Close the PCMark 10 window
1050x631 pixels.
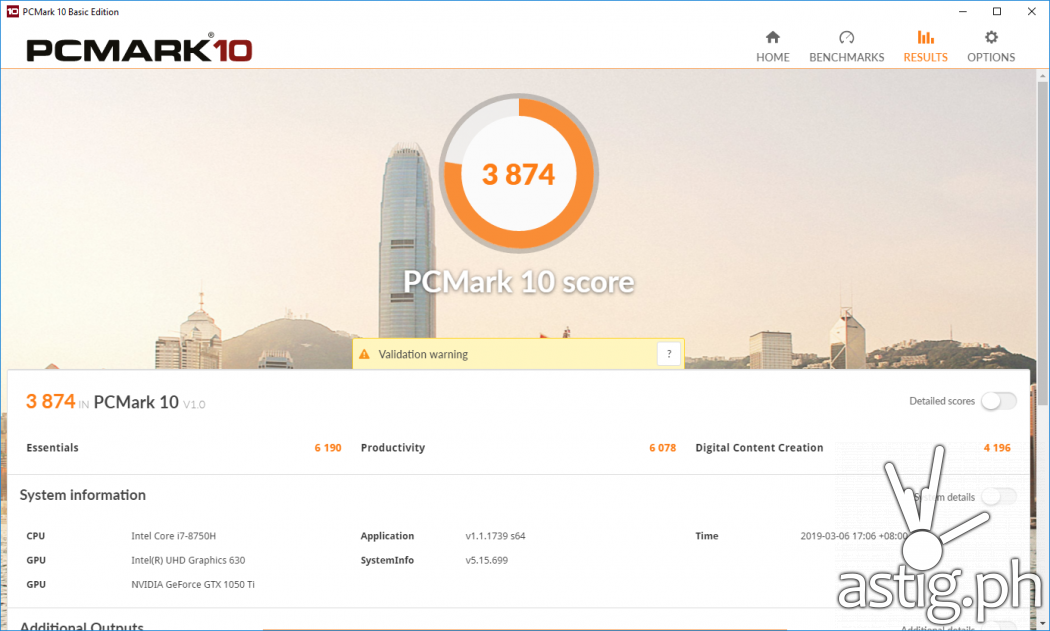1031,11
